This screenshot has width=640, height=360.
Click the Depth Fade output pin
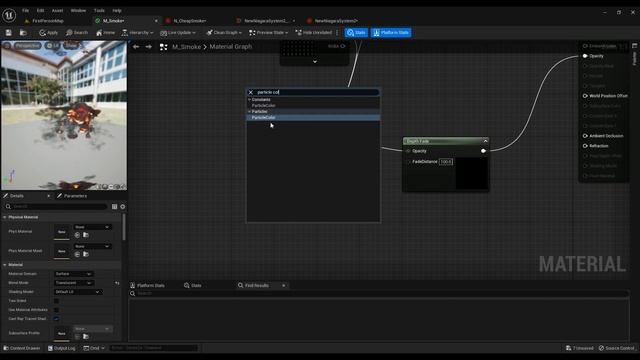(x=483, y=151)
